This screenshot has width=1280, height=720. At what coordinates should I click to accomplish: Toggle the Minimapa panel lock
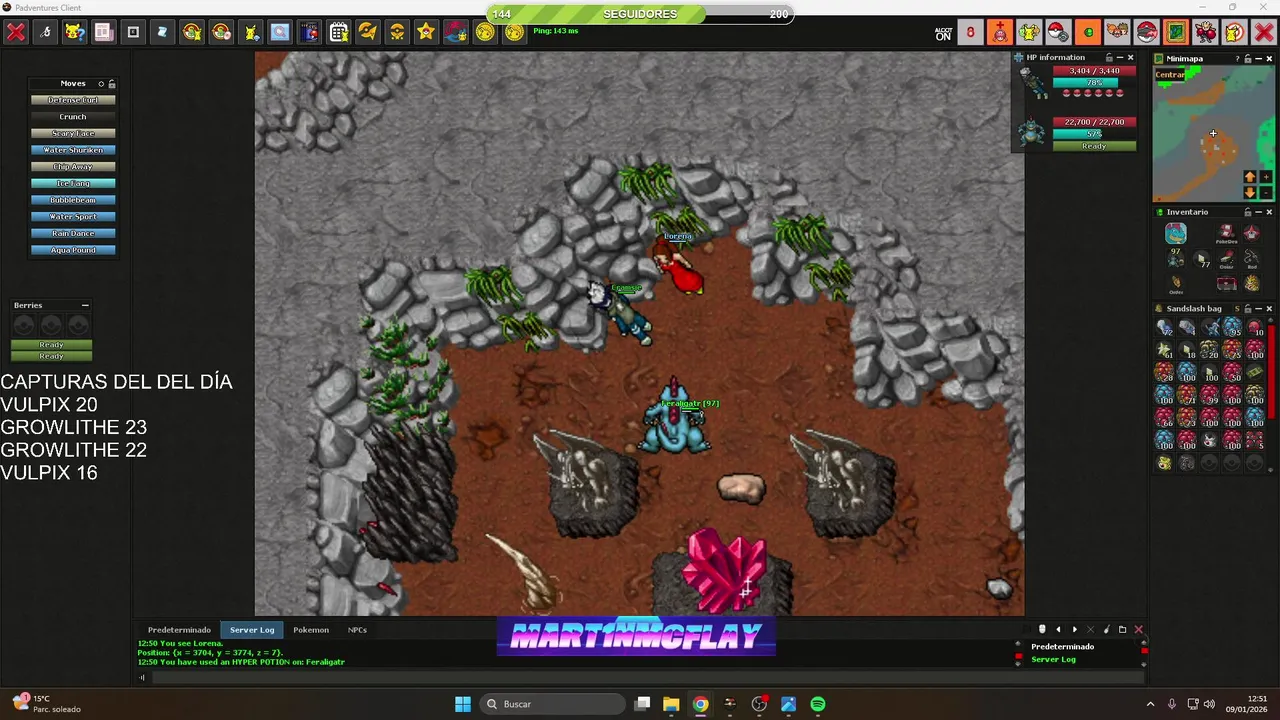pyautogui.click(x=1247, y=59)
